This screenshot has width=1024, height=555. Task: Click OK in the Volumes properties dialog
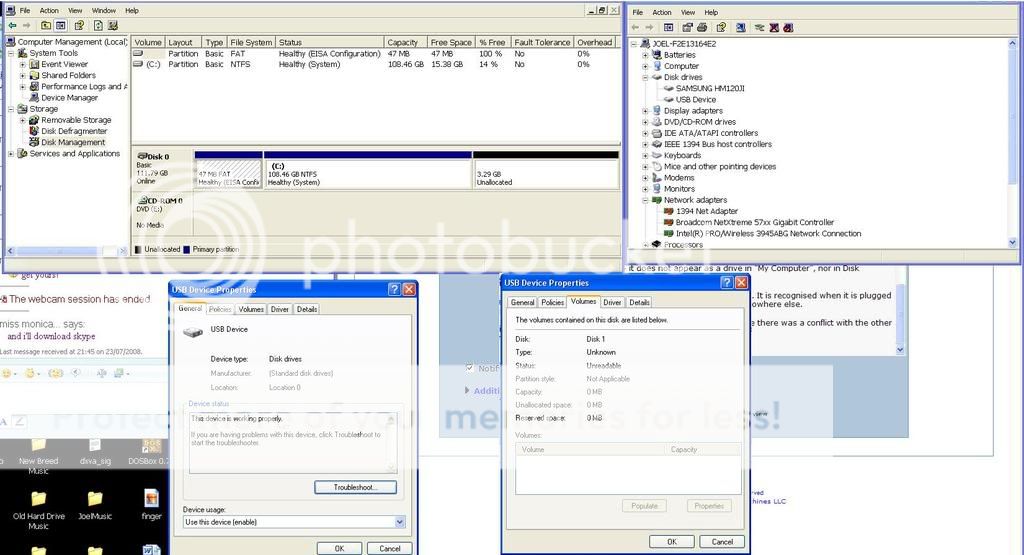pos(671,541)
